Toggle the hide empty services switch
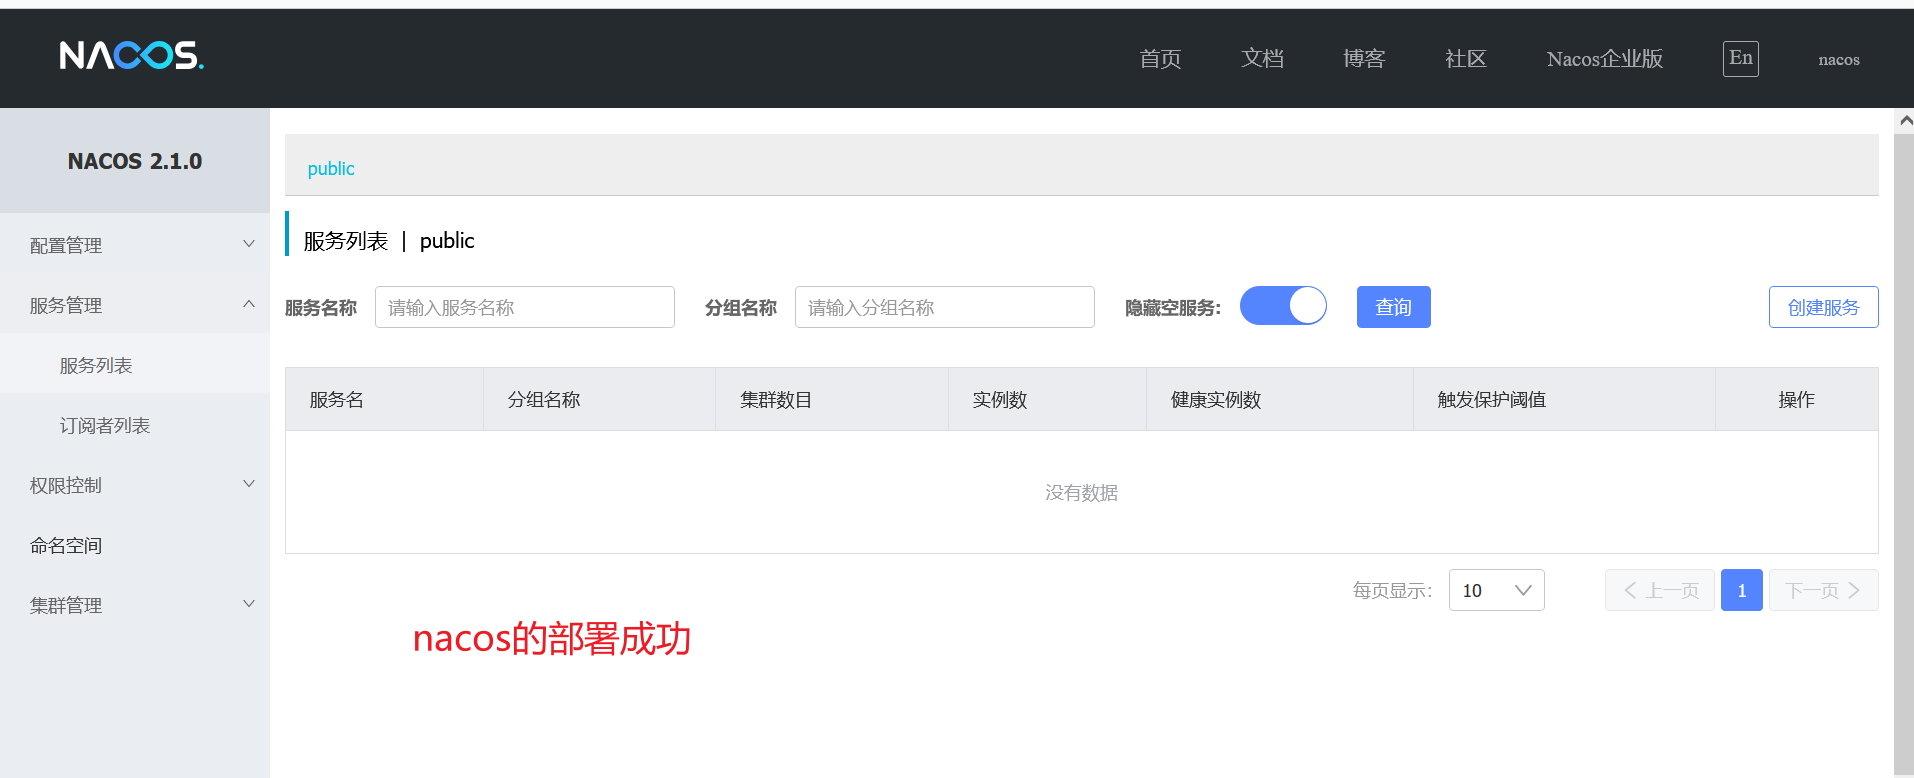The image size is (1914, 778). click(1283, 306)
